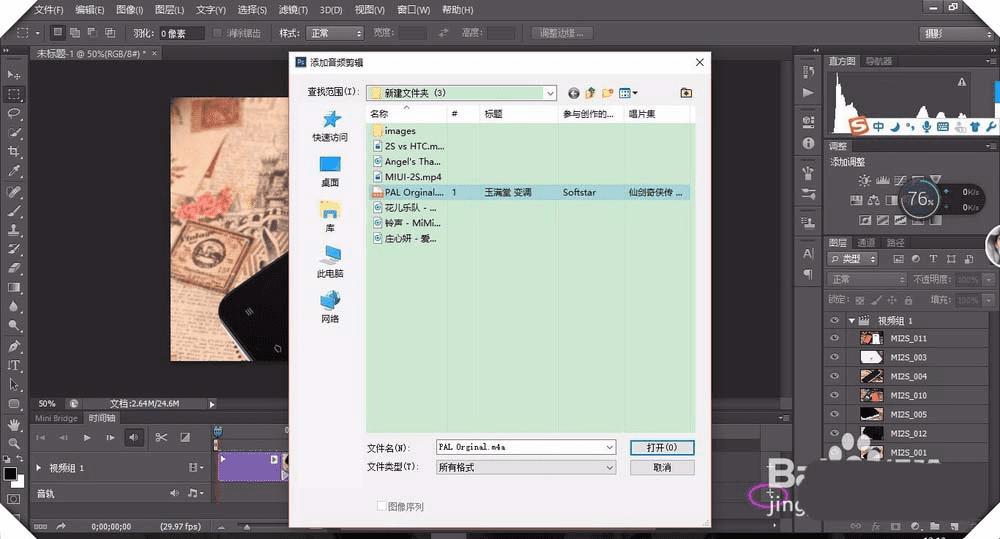This screenshot has width=1000, height=539.
Task: Open the 图层(L) menu
Action: point(169,10)
